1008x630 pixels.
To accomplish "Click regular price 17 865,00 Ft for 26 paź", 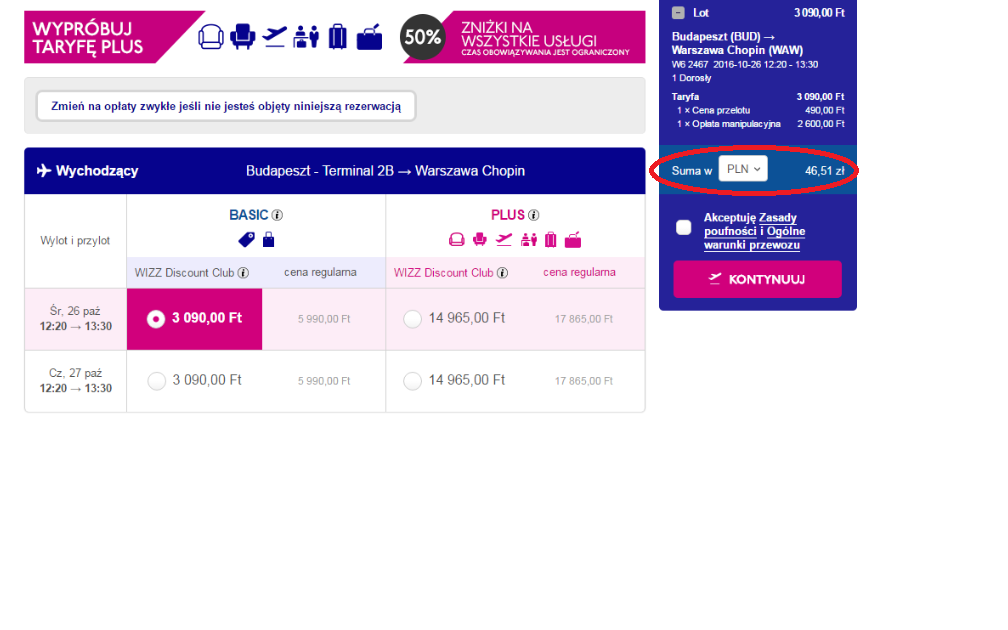I will [584, 320].
